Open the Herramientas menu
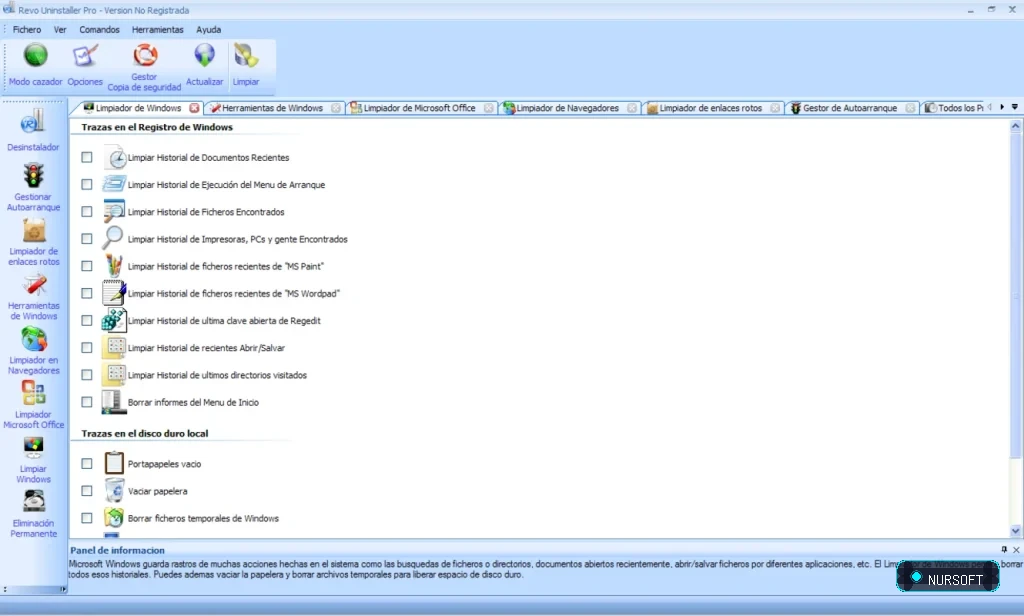This screenshot has height=616, width=1024. point(157,29)
